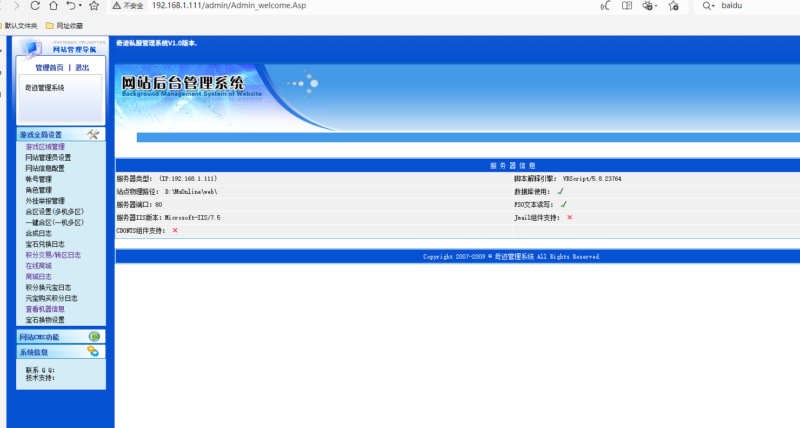Viewport: 800px width, 428px height.
Task: Click the red X beside Jmail组件支持
Action: tap(569, 217)
